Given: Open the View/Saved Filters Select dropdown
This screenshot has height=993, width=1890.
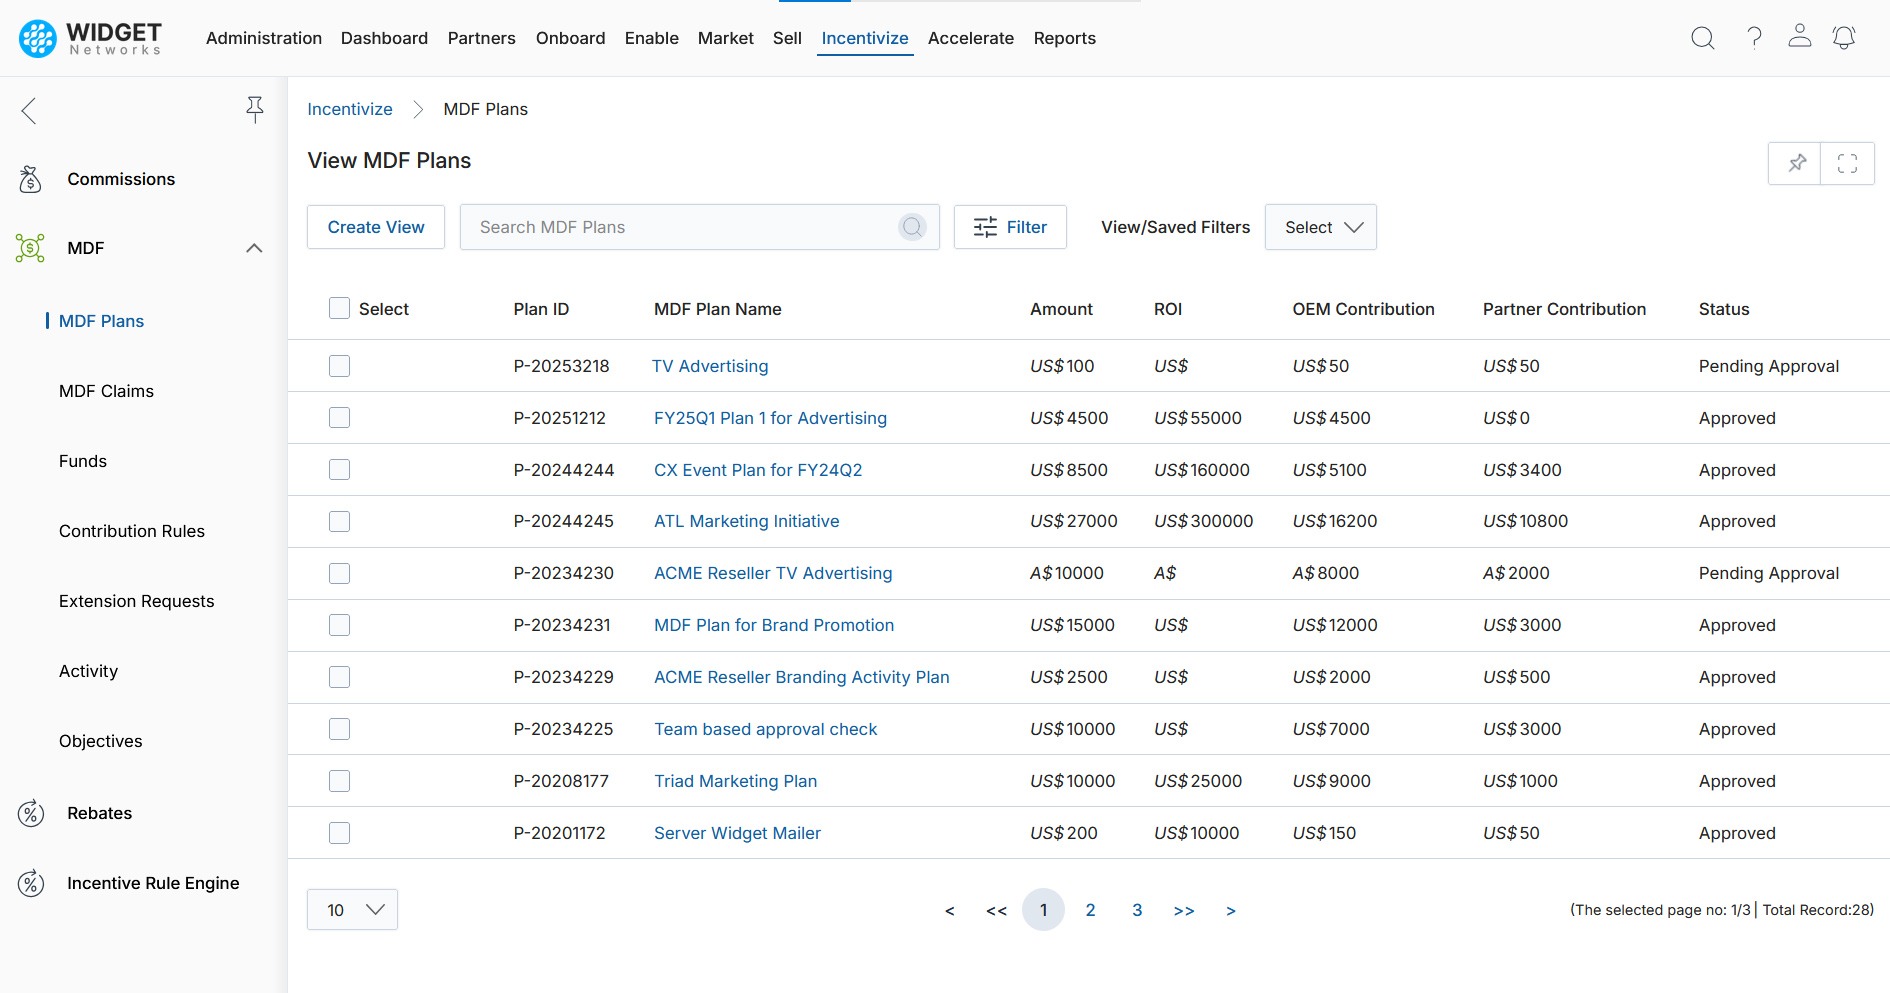Looking at the screenshot, I should click(1320, 227).
